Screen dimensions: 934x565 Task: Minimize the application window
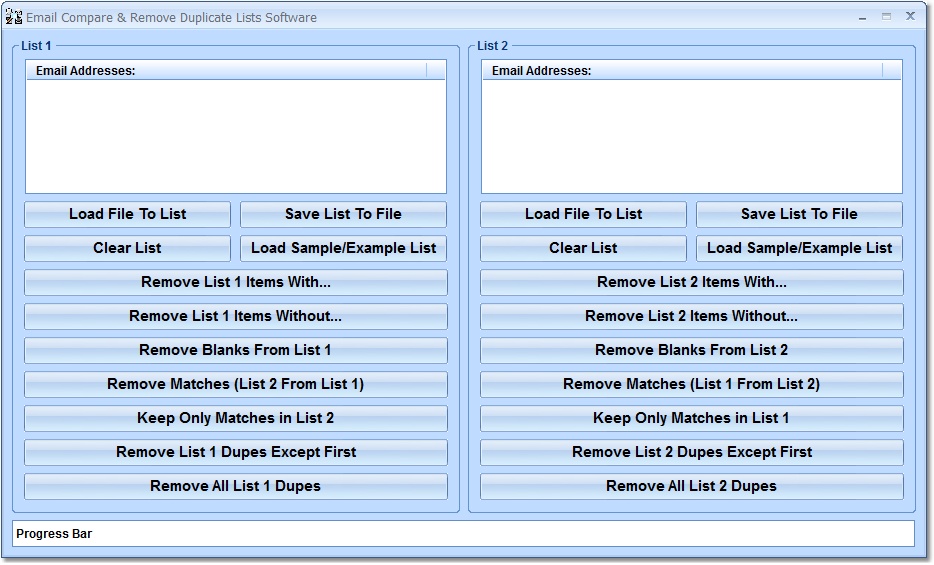pos(863,17)
